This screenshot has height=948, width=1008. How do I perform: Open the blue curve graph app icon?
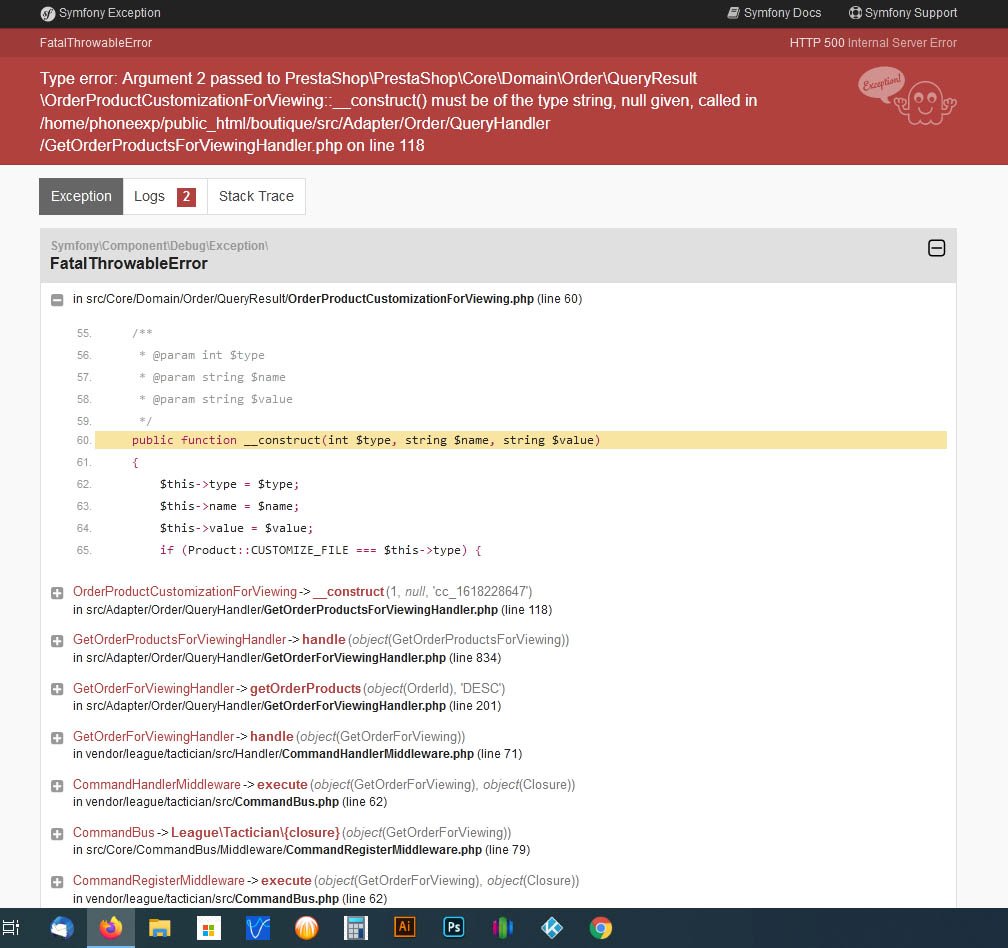[258, 927]
